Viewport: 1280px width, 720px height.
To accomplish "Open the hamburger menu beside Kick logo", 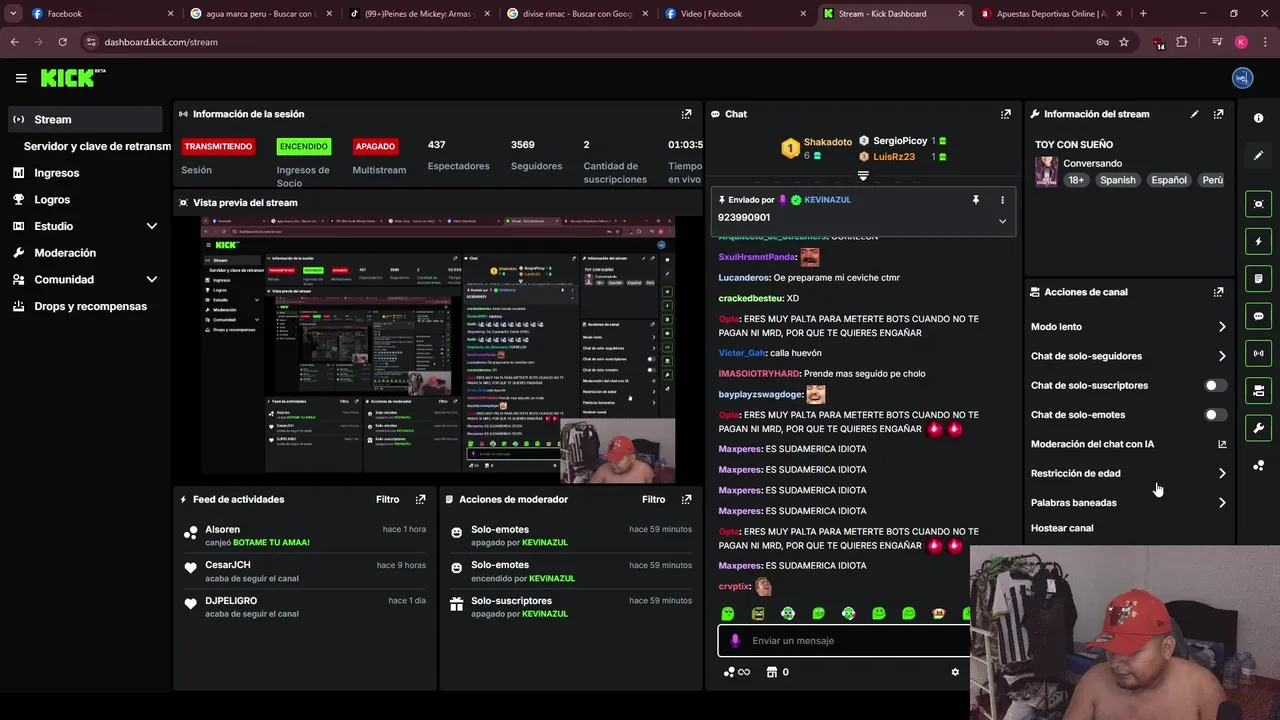I will pos(21,78).
